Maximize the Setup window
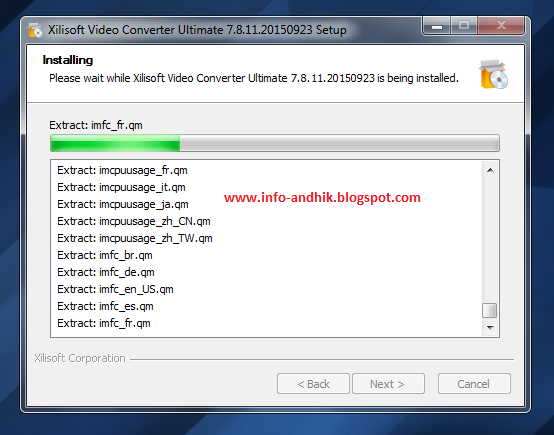This screenshot has height=435, width=554. click(x=464, y=26)
